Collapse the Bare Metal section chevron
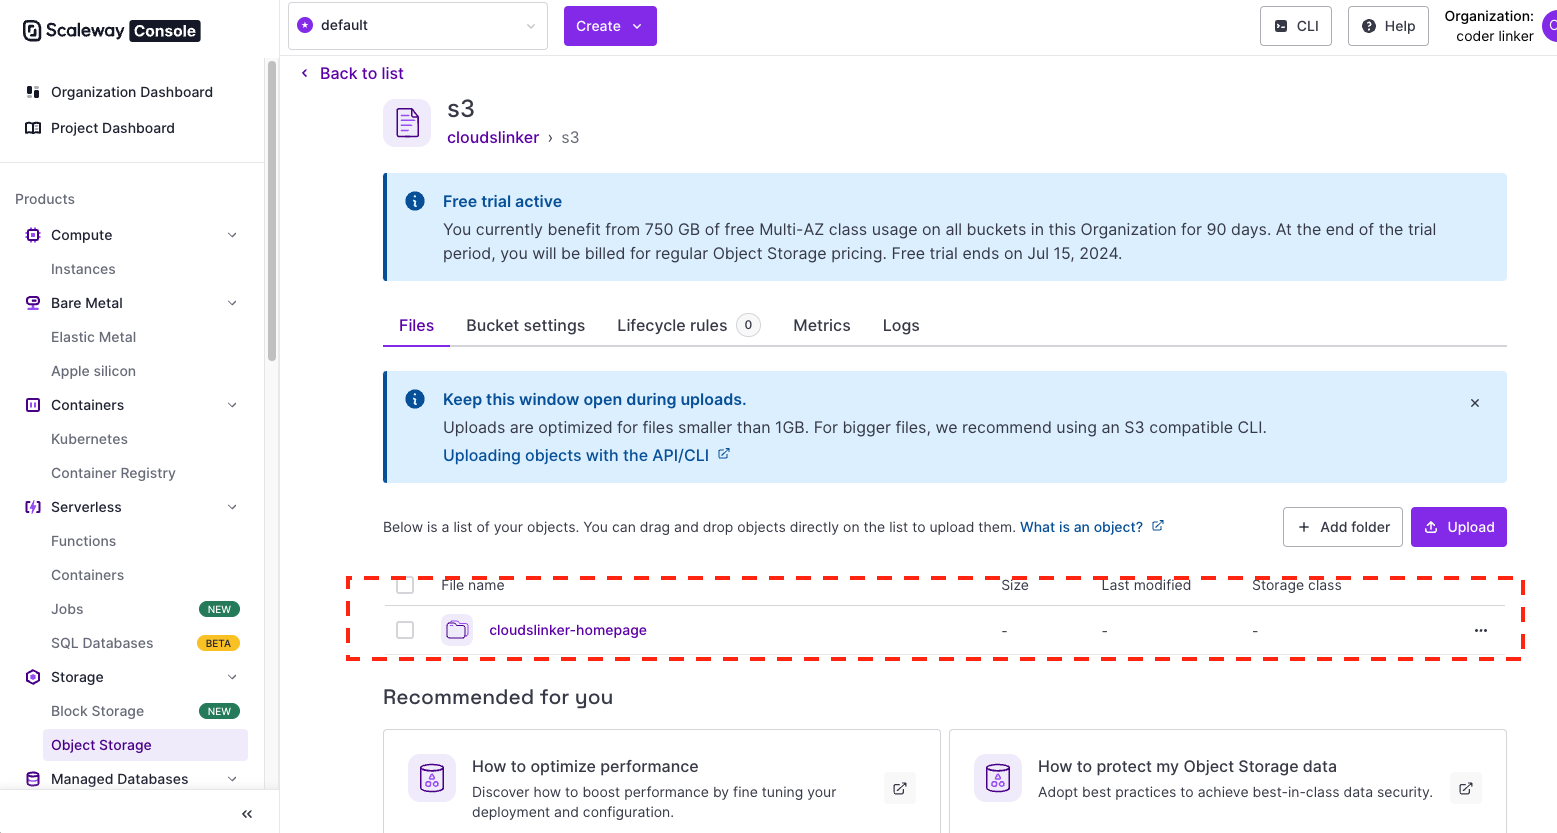The image size is (1557, 833). (x=232, y=303)
